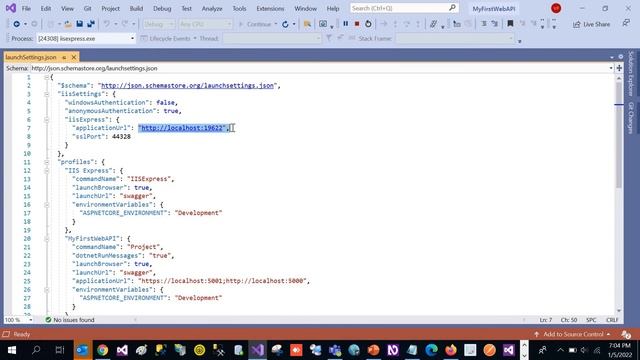Click the split editor button above scrollbar

(619, 68)
